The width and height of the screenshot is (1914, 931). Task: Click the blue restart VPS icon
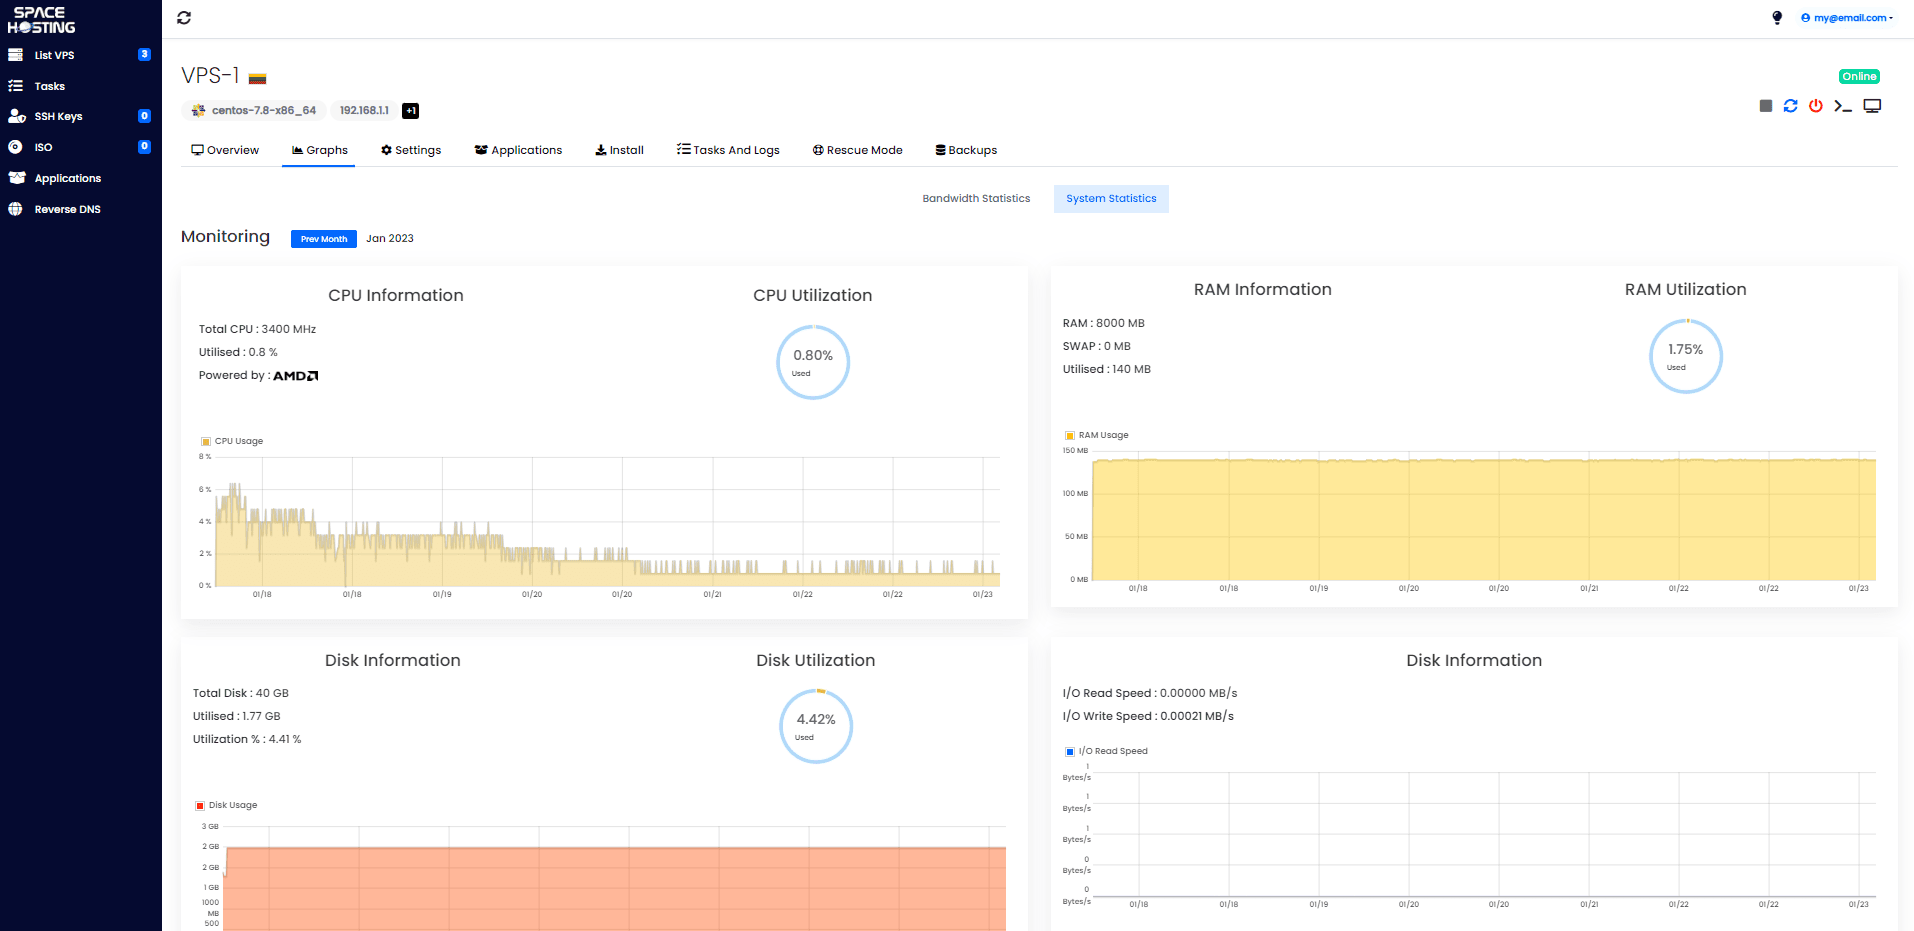pos(1791,106)
